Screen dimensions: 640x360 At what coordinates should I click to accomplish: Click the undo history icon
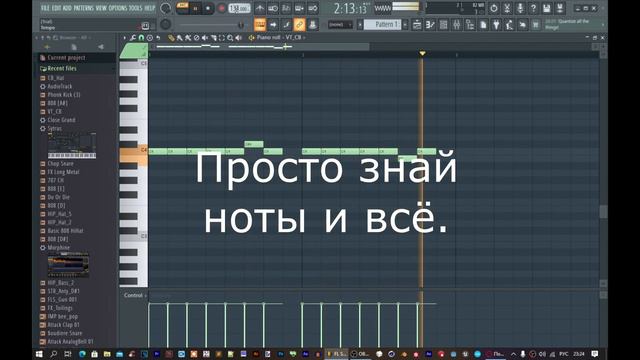tap(493, 8)
